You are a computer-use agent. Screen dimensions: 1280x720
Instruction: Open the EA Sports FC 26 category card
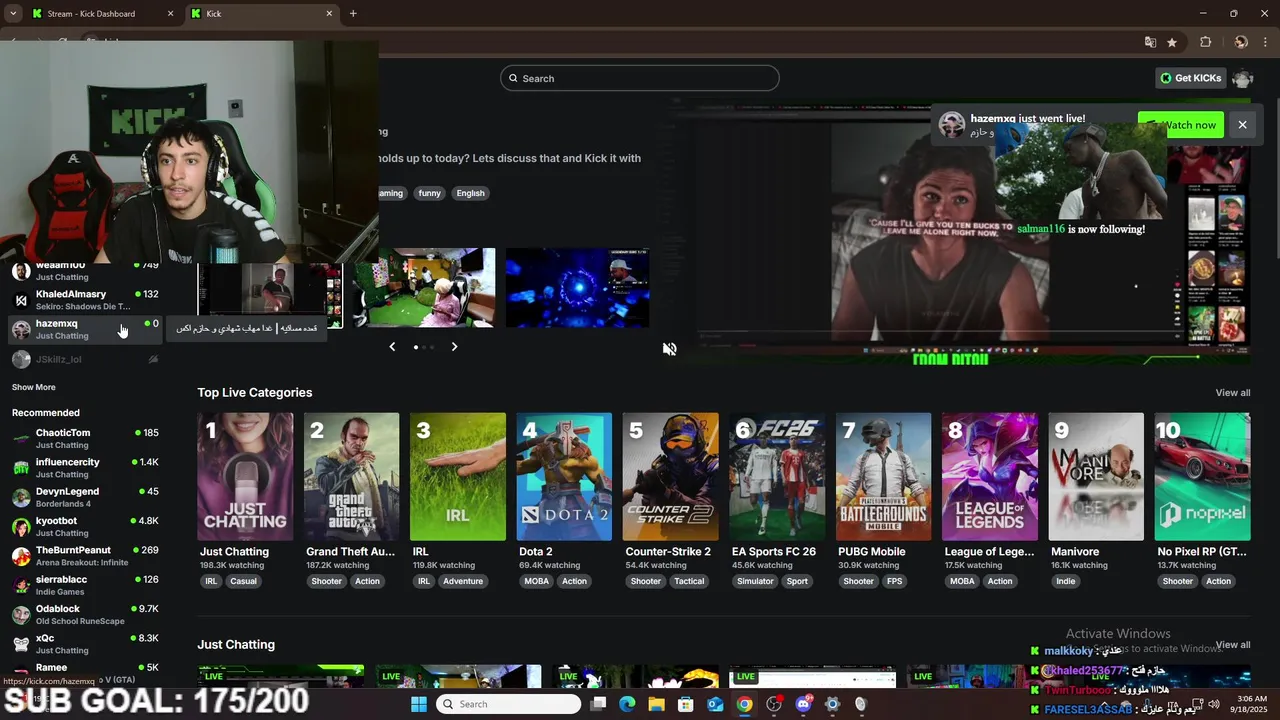(x=777, y=477)
